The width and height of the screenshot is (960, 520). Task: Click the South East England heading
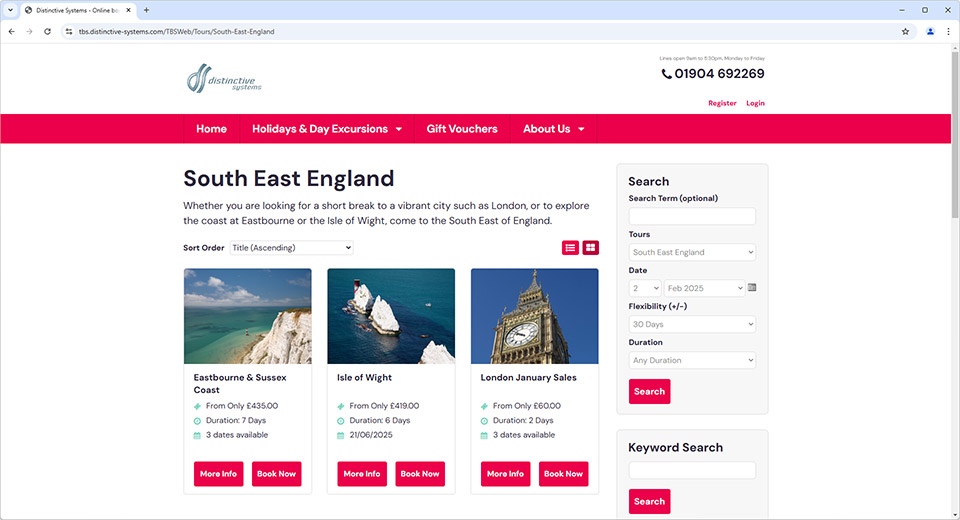288,178
